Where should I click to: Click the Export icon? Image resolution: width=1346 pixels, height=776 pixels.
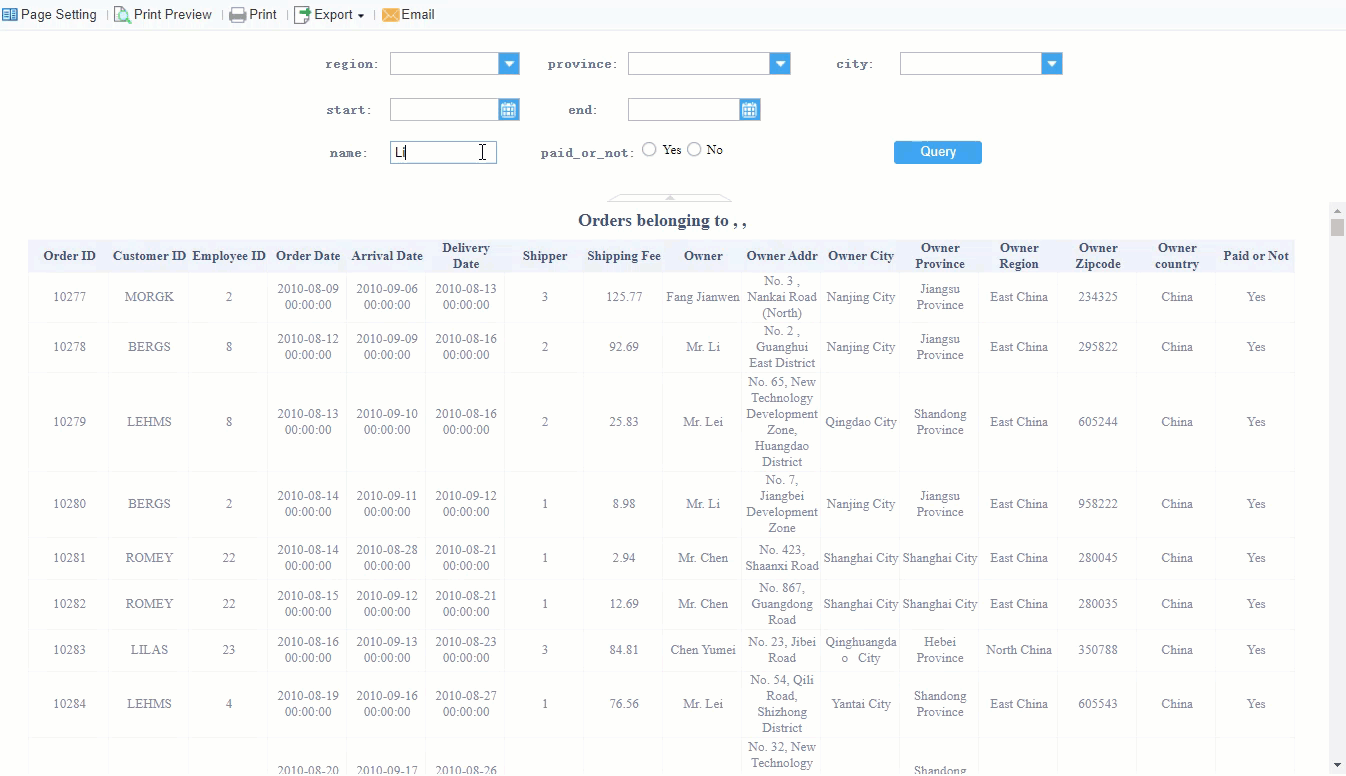coord(300,14)
